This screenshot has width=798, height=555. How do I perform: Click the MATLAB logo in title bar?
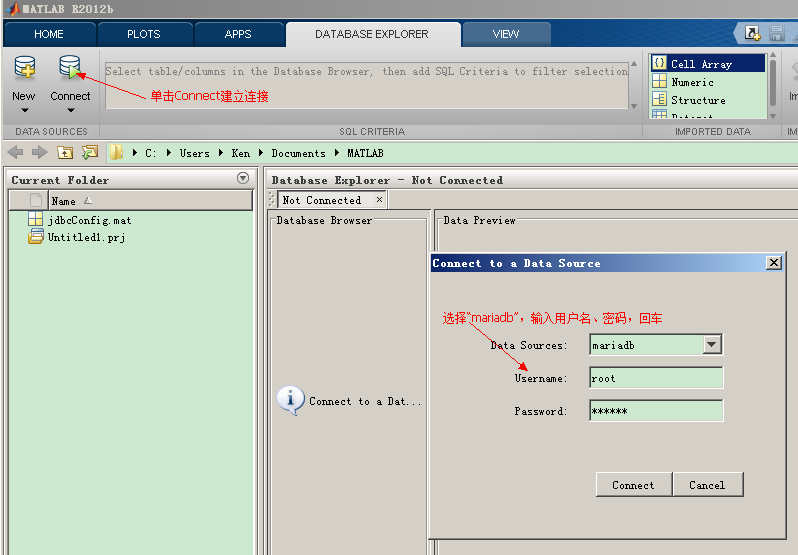tap(12, 9)
